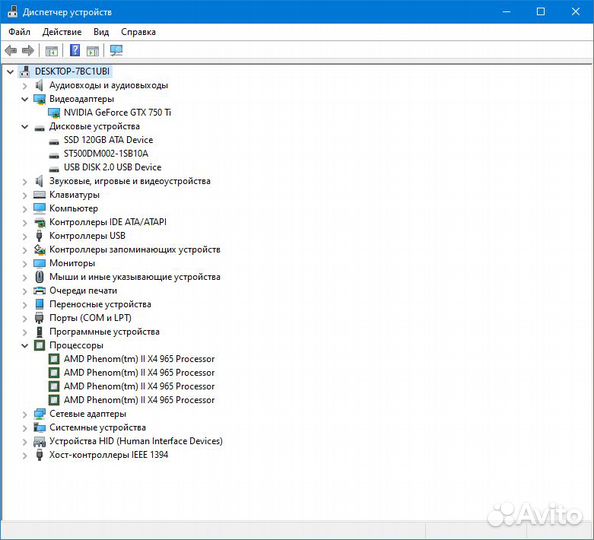Click the computer icon next to DESKTOP-7BC1UBI

click(25, 71)
